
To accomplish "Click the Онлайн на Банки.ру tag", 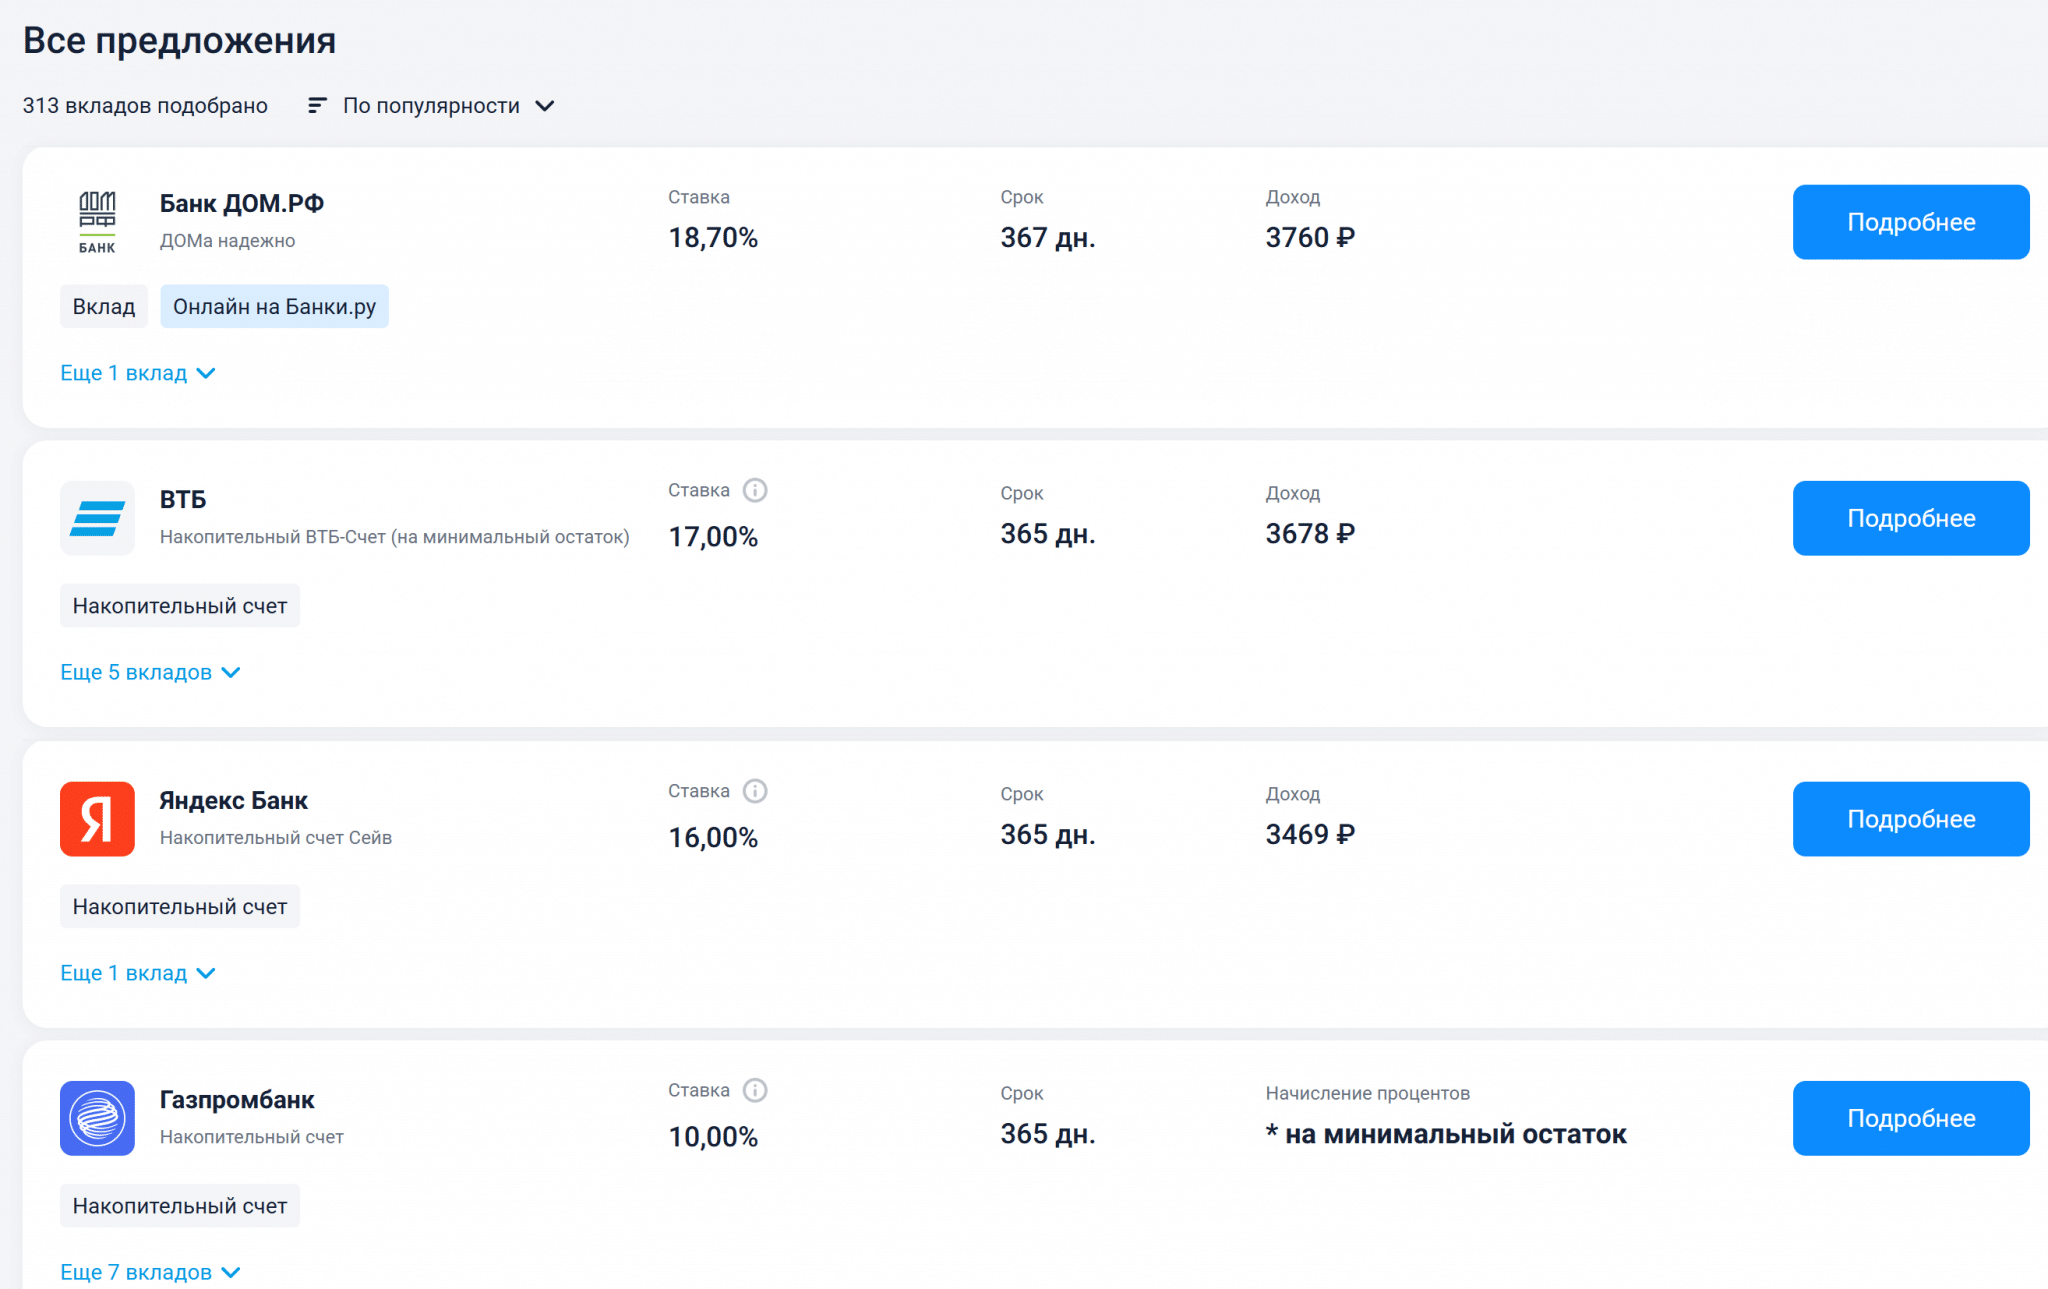I will [274, 307].
